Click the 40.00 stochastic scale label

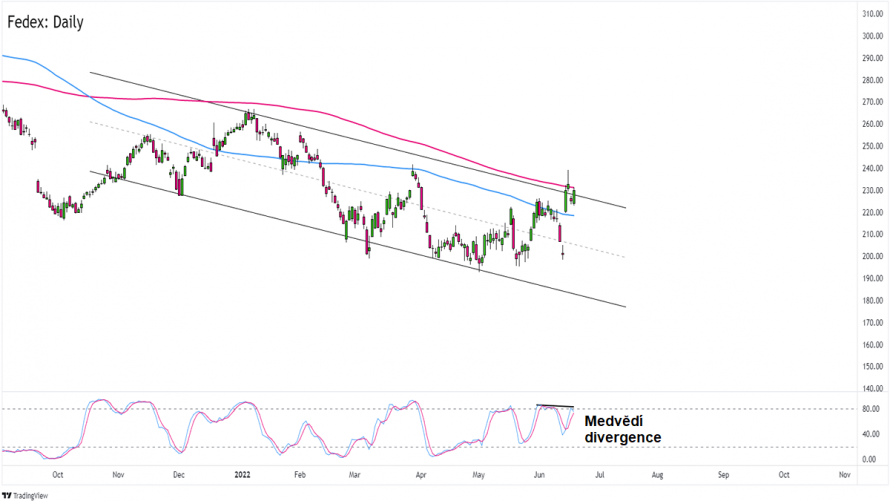870,434
